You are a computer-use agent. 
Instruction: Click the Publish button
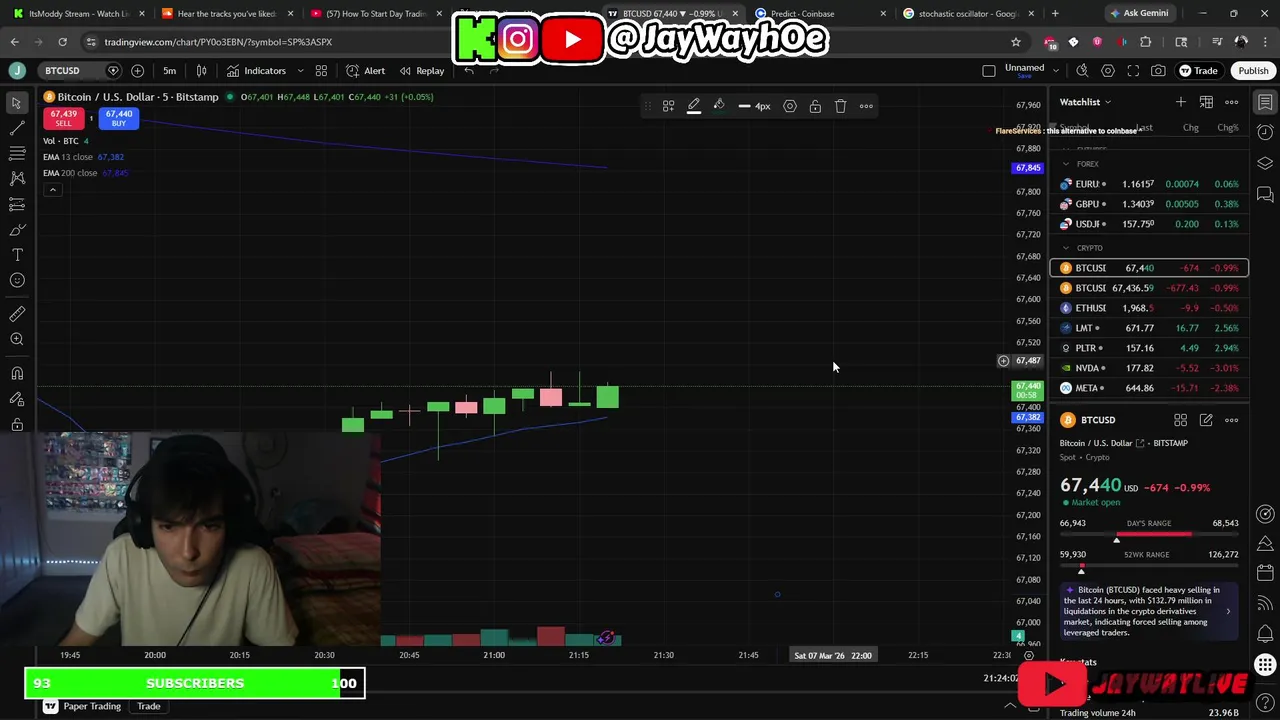[x=1253, y=71]
